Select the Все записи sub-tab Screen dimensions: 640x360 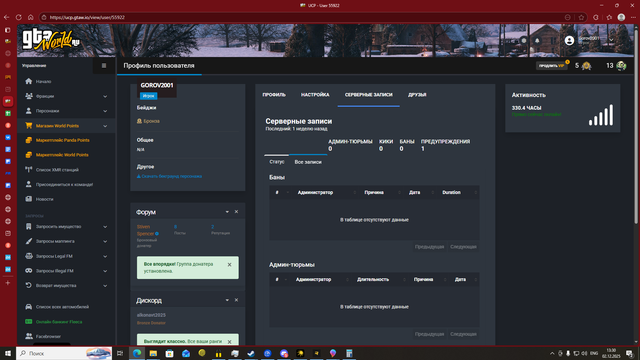(308, 162)
